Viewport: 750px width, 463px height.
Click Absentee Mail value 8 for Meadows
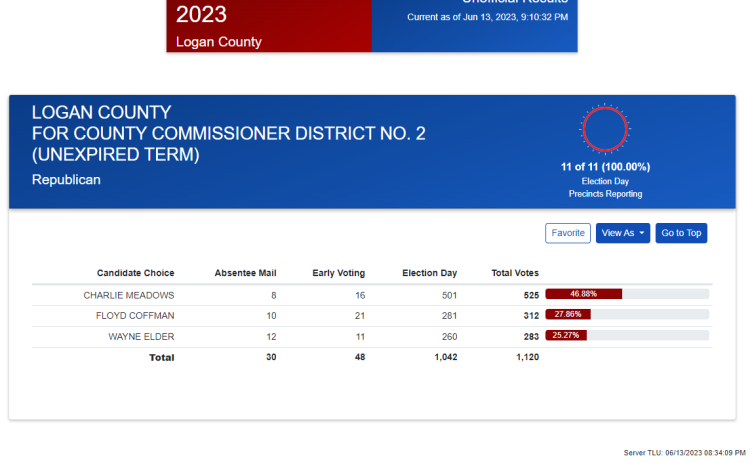pos(274,296)
